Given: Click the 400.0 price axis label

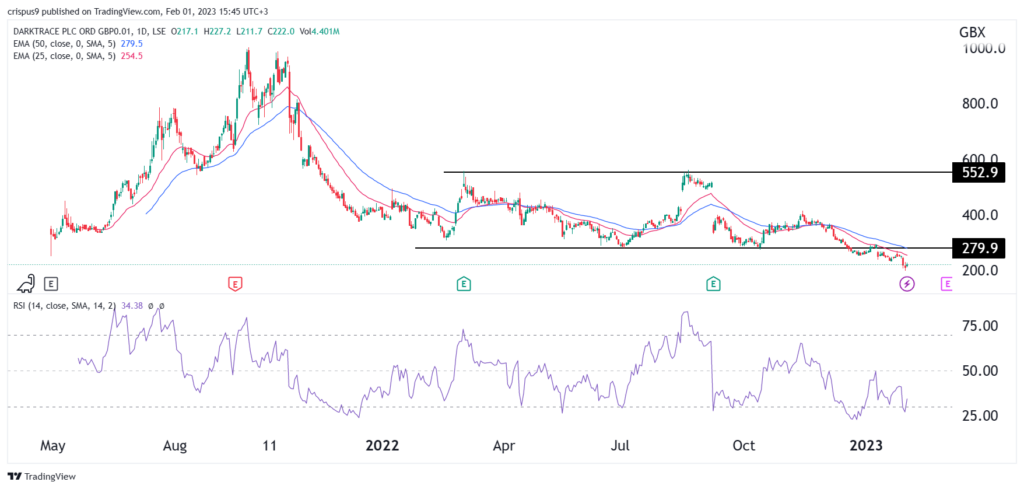Looking at the screenshot, I should pos(979,215).
